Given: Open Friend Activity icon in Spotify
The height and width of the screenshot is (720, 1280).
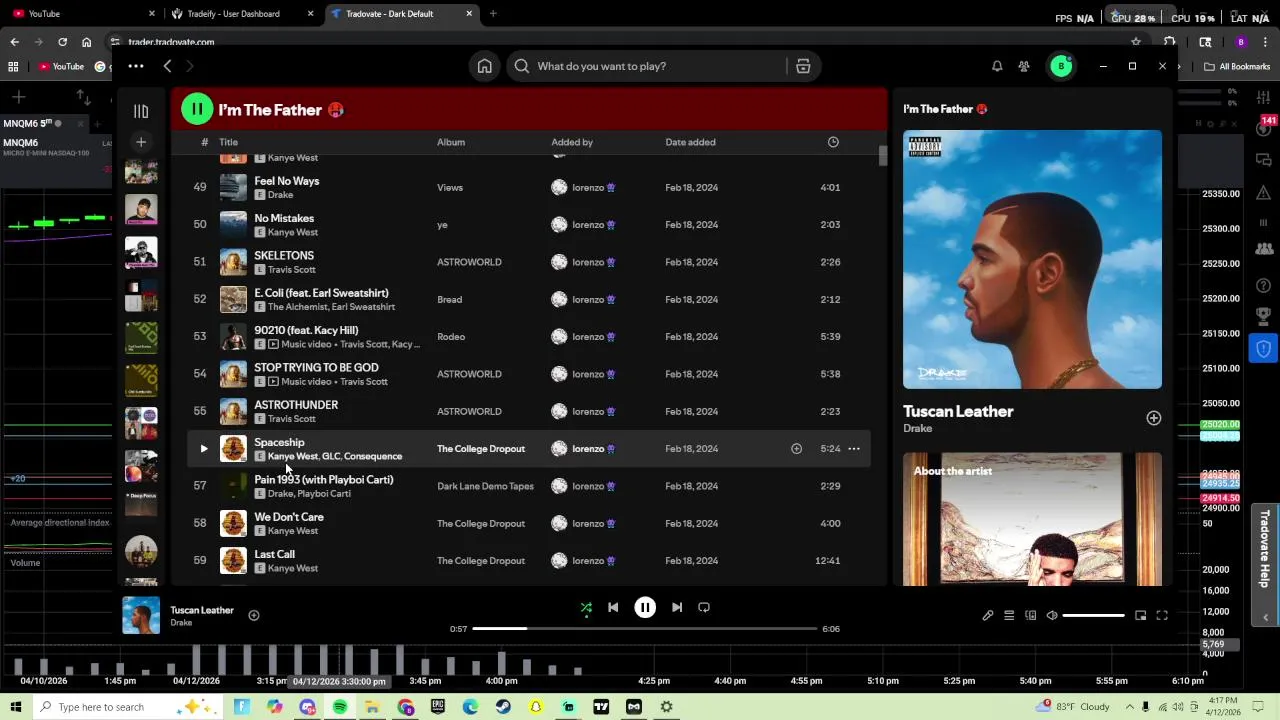Looking at the screenshot, I should (1024, 66).
